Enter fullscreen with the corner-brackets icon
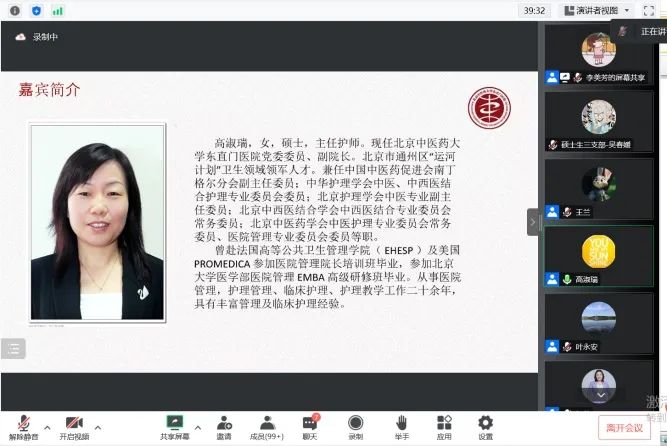667x446 pixels. click(649, 11)
